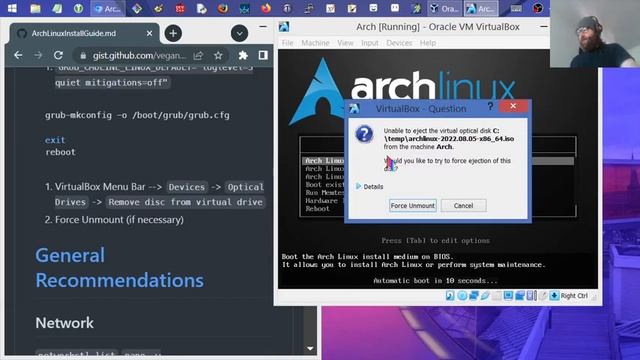The image size is (640, 360).
Task: Click the grub-mkconfig command line
Action: tap(137, 115)
